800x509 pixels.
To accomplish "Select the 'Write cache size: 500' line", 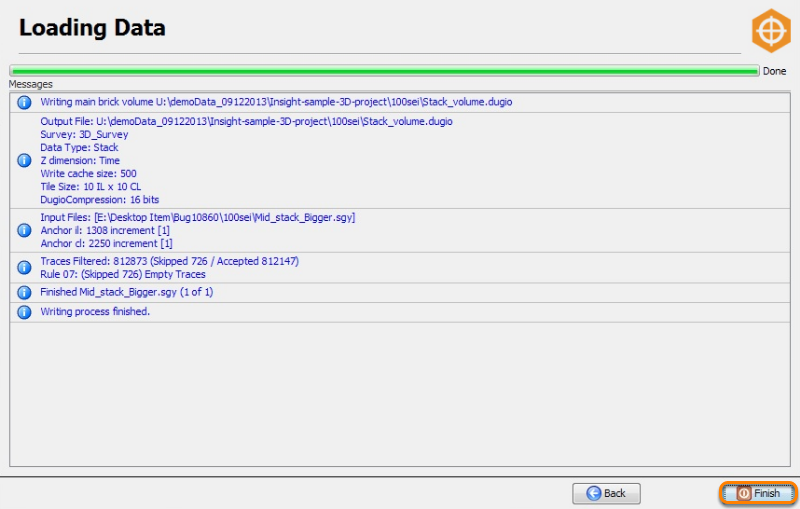I will [88, 173].
